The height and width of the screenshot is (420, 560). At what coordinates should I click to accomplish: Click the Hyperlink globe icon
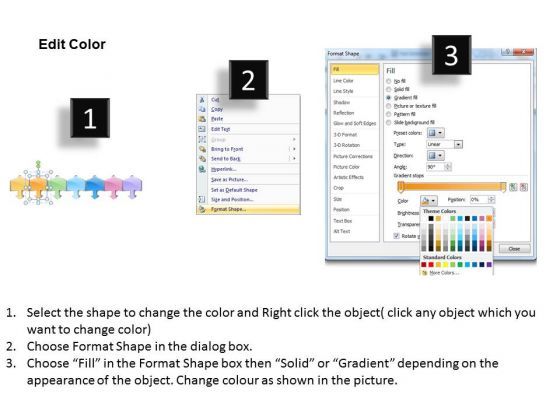coord(202,169)
